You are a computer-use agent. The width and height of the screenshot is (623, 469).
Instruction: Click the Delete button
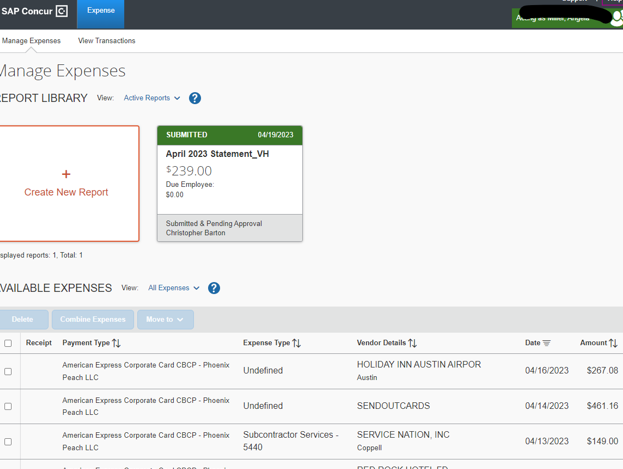click(x=23, y=320)
